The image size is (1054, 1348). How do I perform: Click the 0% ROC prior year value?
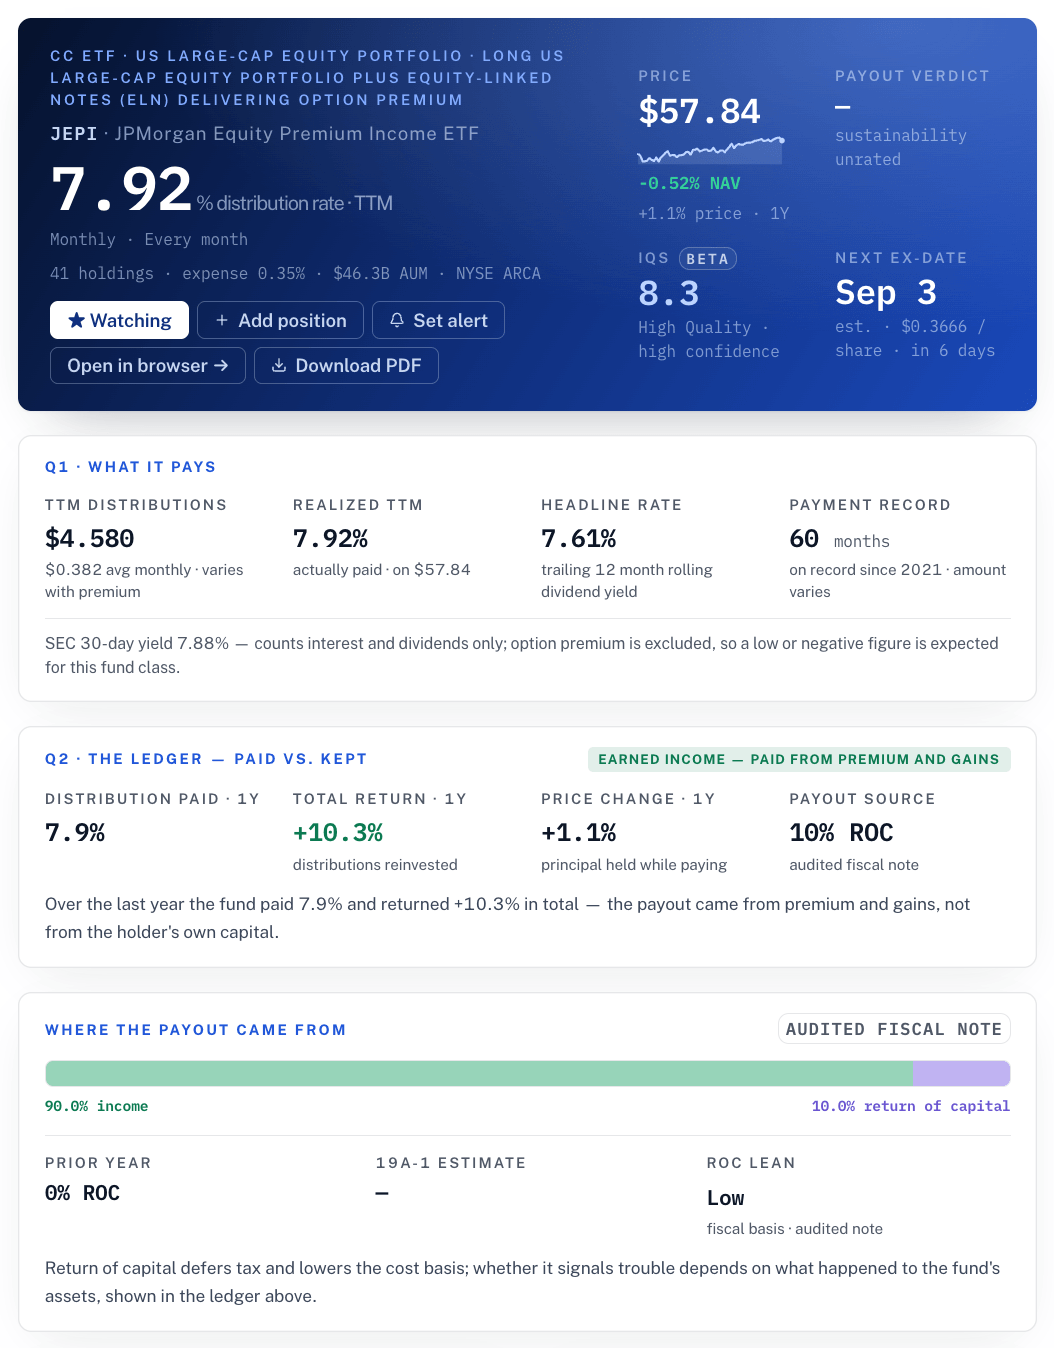[x=82, y=1193]
